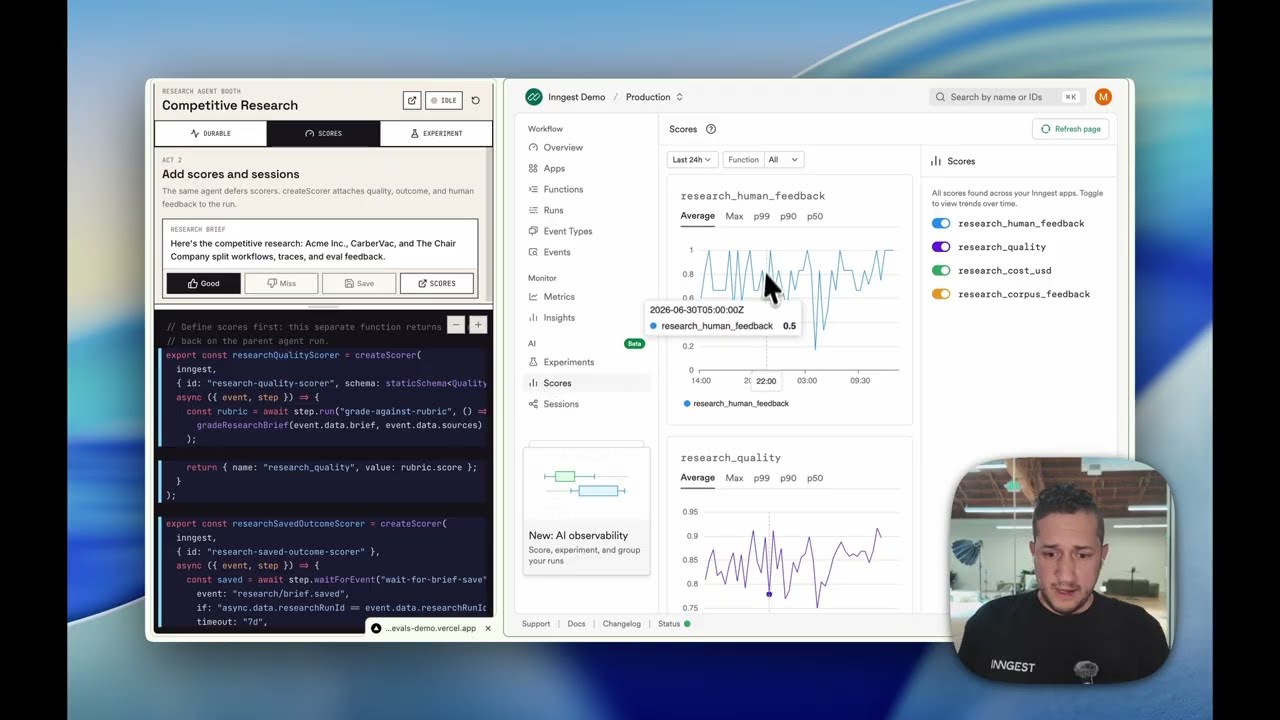Click the help icon next to Scores heading
The width and height of the screenshot is (1280, 720).
point(711,129)
